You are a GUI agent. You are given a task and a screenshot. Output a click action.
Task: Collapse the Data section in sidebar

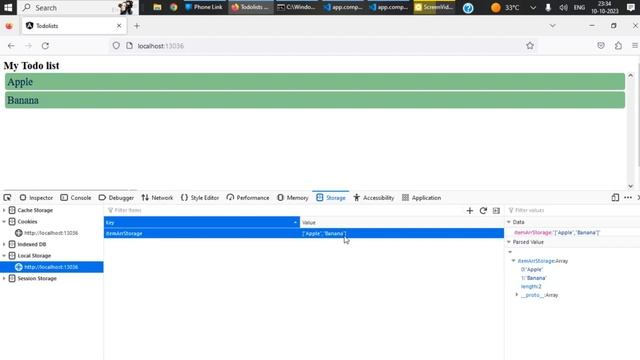tap(509, 222)
